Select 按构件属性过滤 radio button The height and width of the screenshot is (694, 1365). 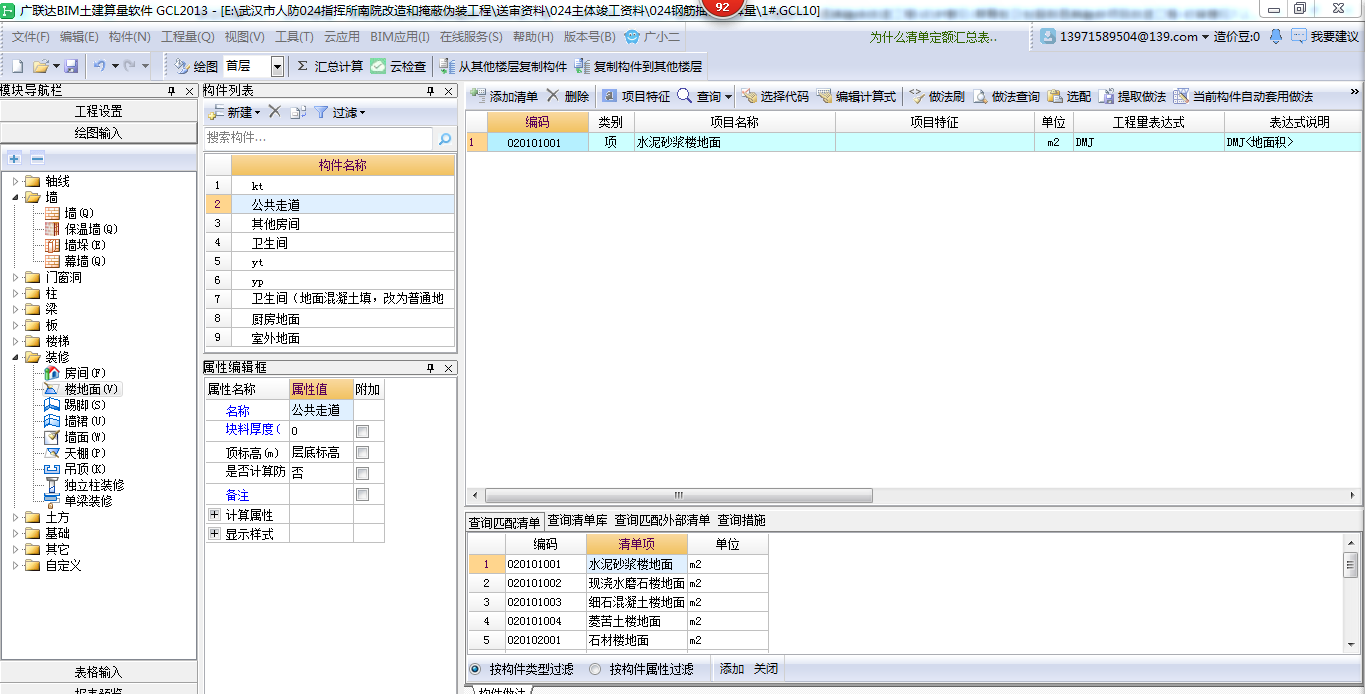click(x=595, y=669)
